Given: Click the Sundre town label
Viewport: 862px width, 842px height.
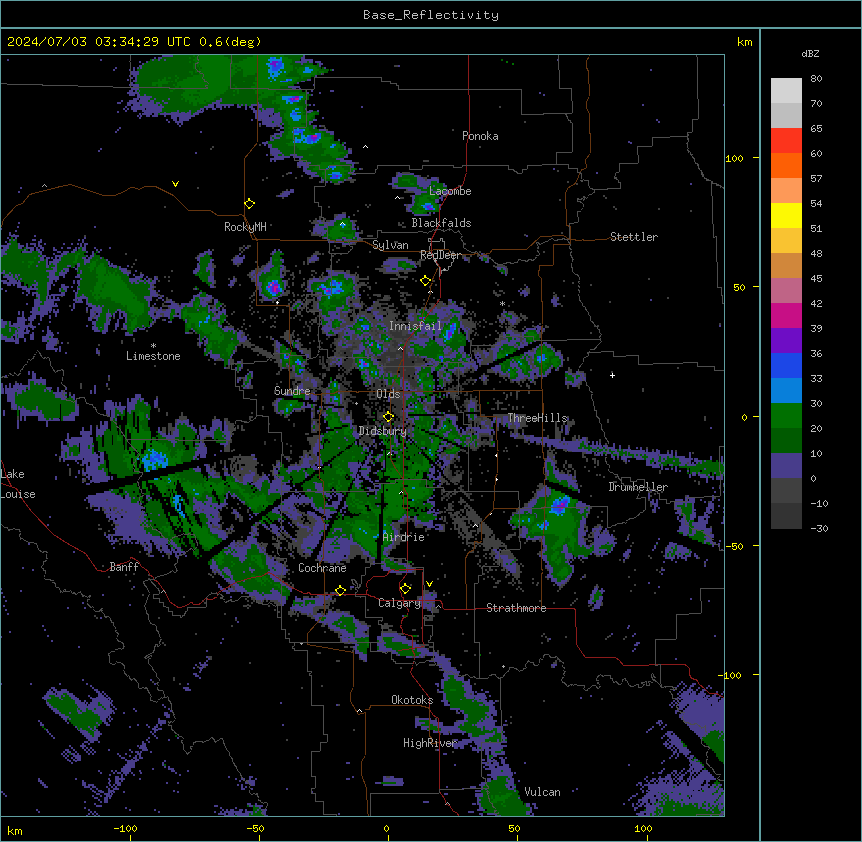Looking at the screenshot, I should (292, 391).
